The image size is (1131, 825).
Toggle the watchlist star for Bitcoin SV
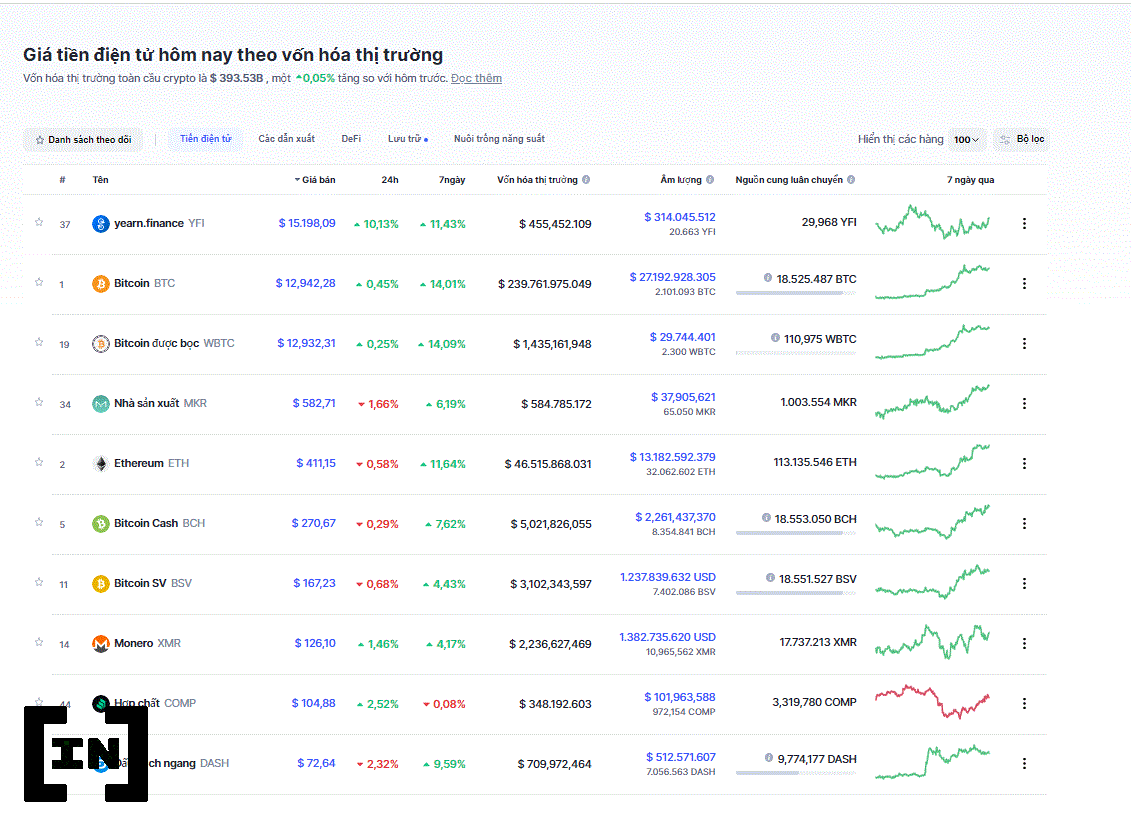[x=39, y=582]
